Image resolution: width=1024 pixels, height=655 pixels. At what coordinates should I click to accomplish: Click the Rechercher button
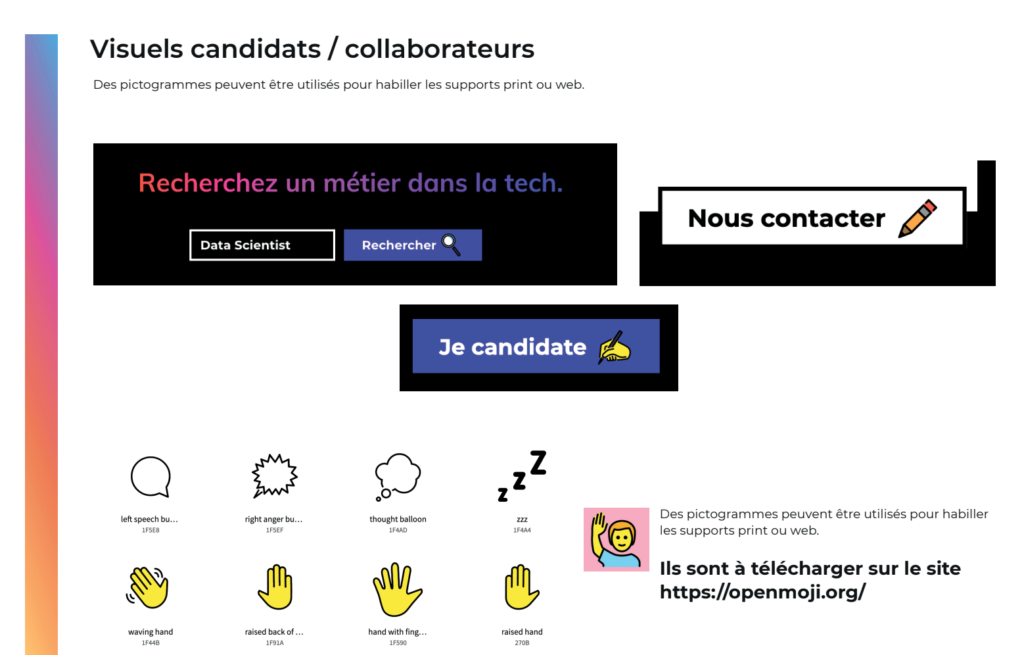[413, 245]
